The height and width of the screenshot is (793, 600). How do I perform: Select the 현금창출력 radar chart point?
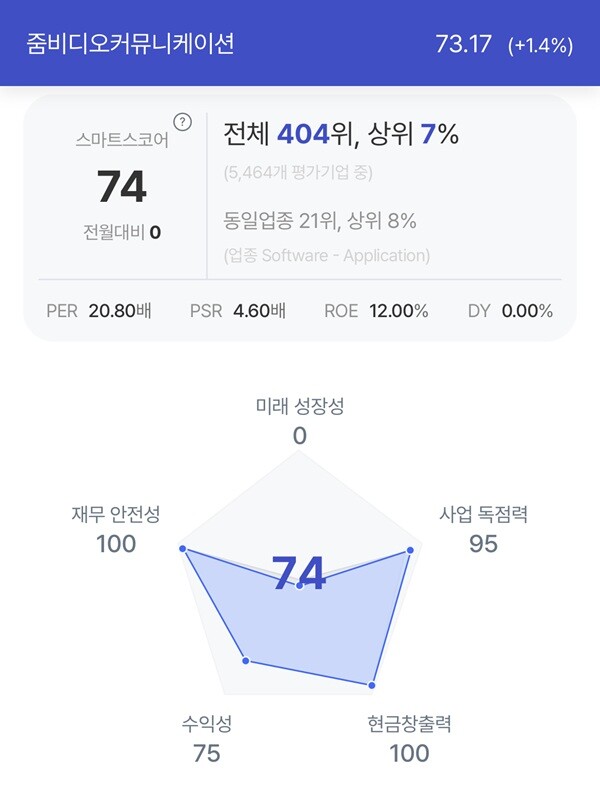371,685
